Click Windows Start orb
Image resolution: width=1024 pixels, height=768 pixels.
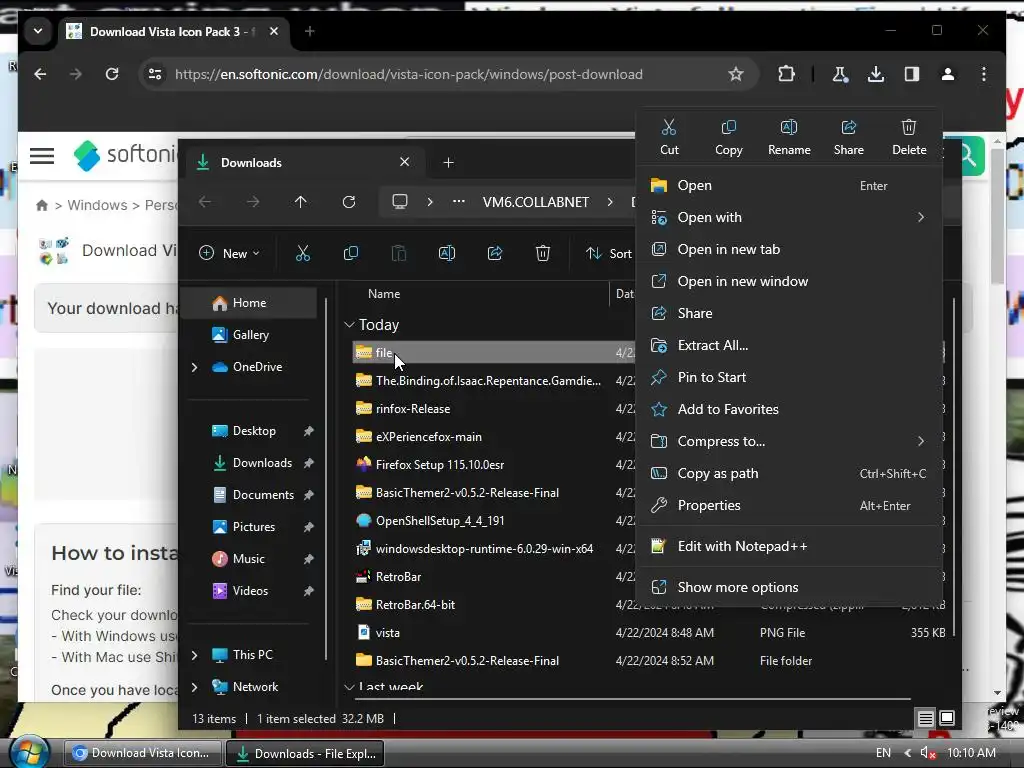[29, 752]
